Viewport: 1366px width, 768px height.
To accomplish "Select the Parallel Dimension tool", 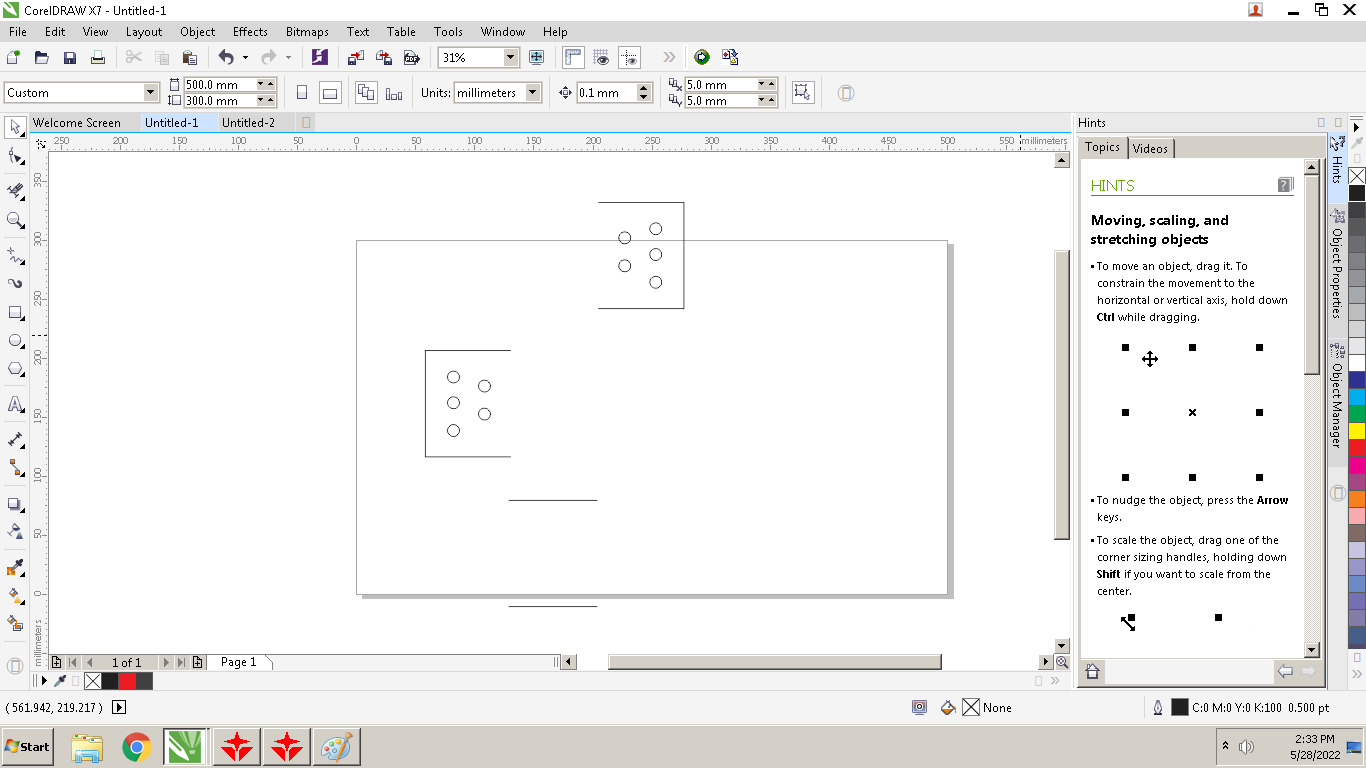I will 15,439.
